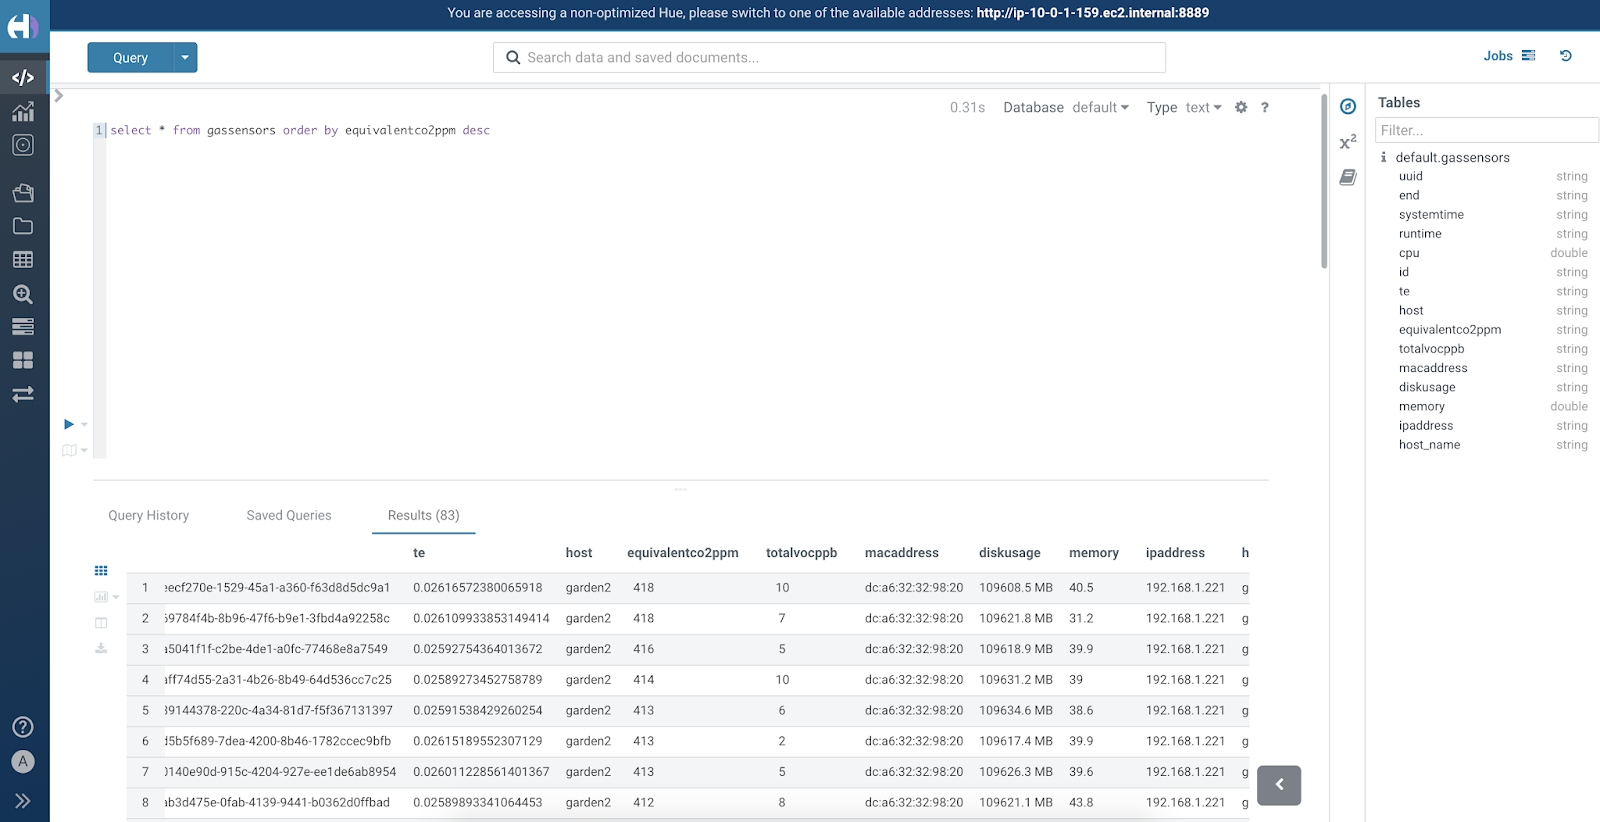Open the query editor from the sidebar
The width and height of the screenshot is (1600, 822).
tap(23, 77)
